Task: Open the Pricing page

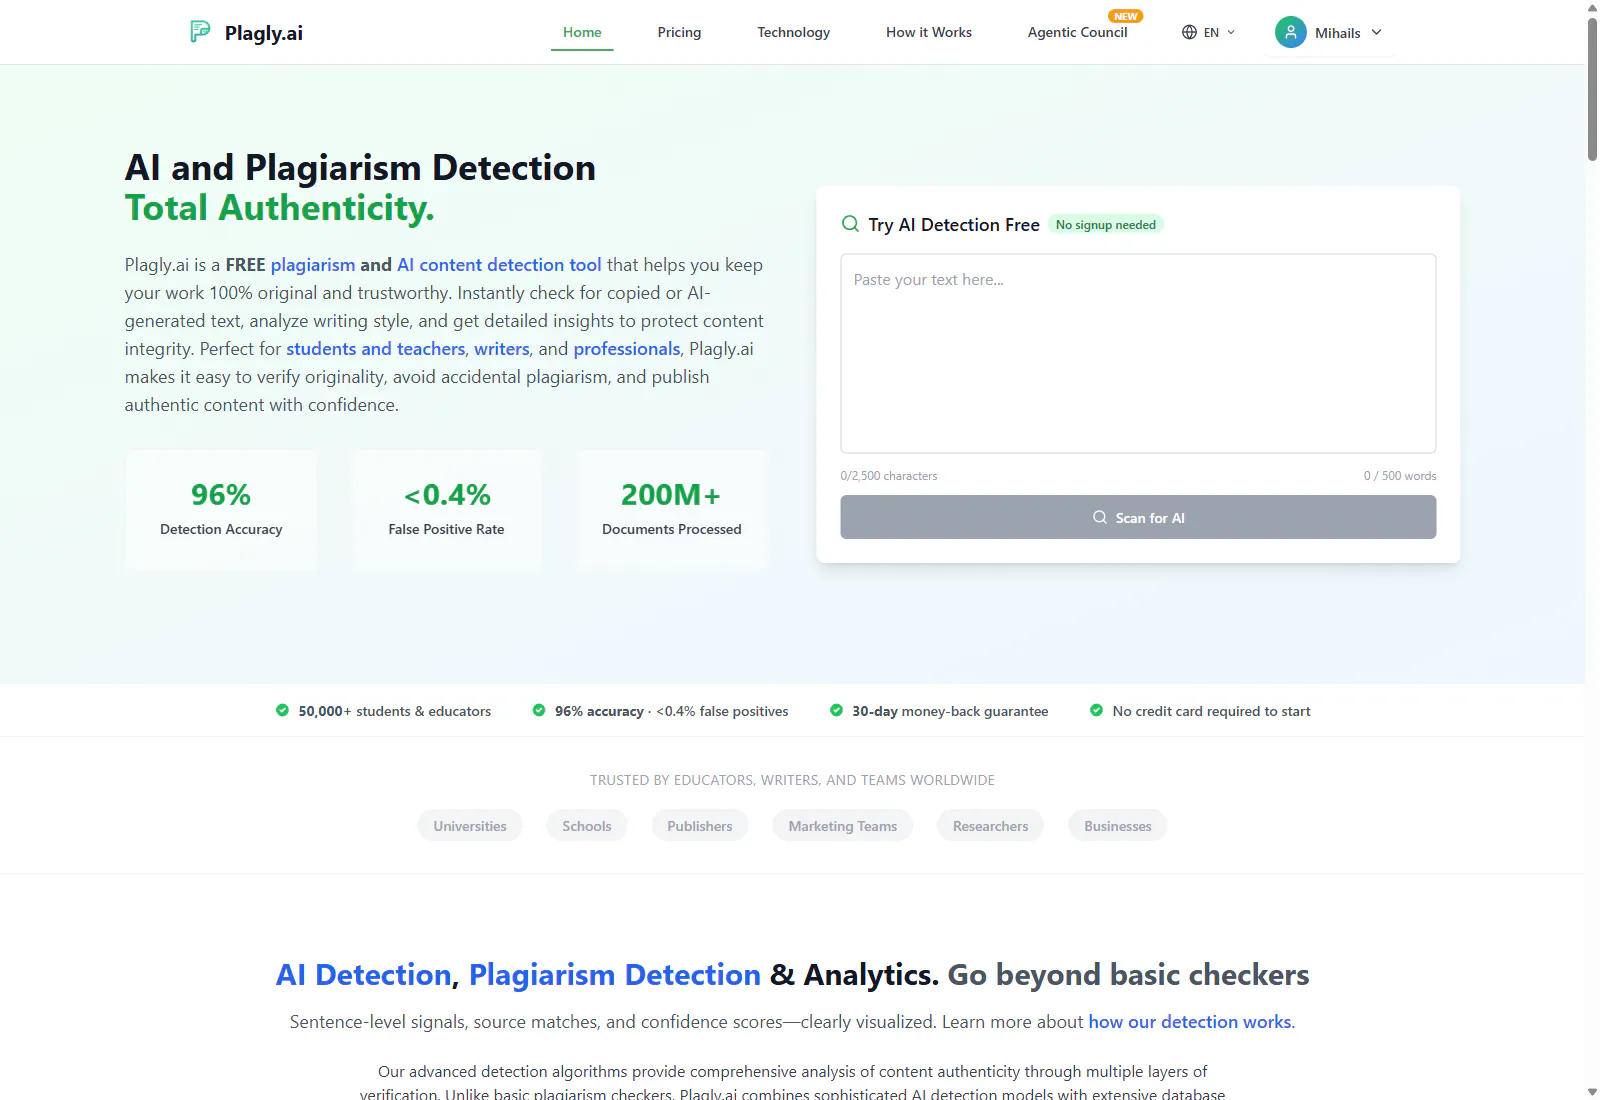Action: pyautogui.click(x=679, y=32)
